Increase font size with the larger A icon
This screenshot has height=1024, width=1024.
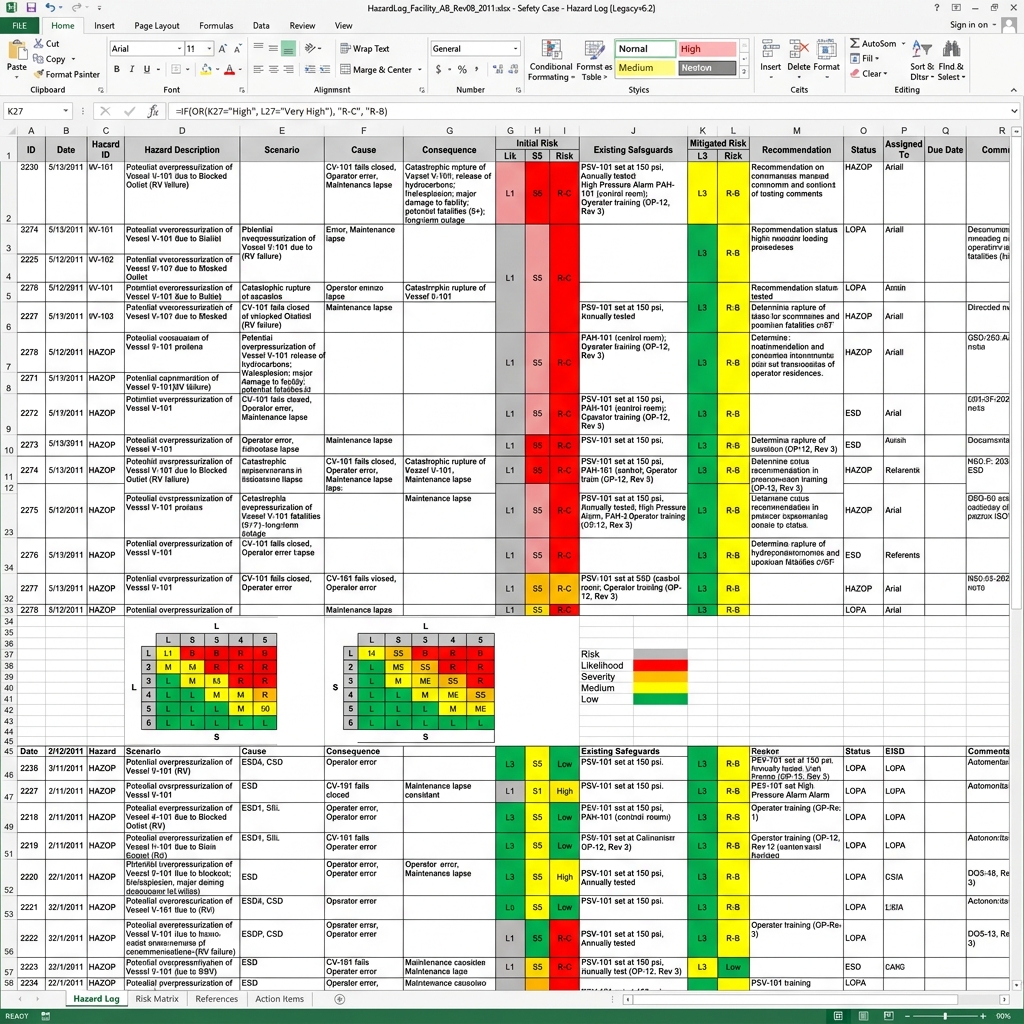[x=223, y=48]
